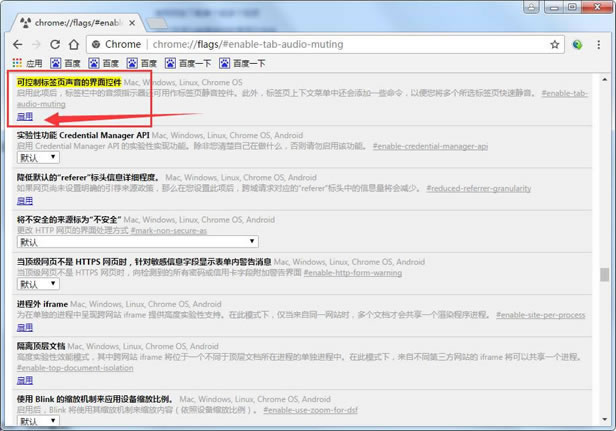Click the scrollbar up arrow
Viewport: 616px width, 431px height.
(604, 79)
